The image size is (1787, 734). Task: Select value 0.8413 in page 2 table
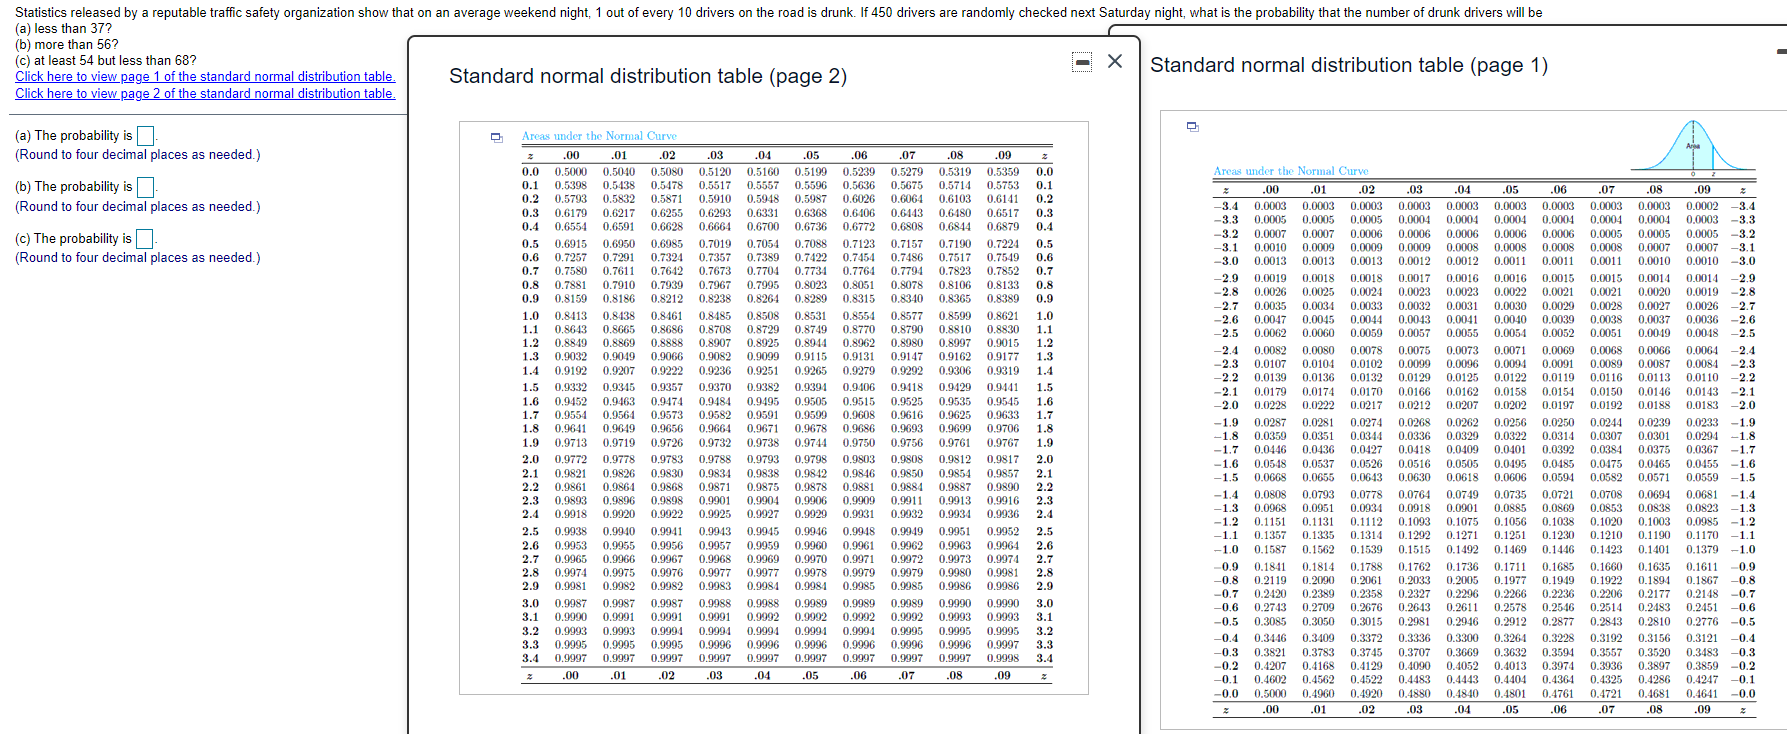click(x=571, y=316)
